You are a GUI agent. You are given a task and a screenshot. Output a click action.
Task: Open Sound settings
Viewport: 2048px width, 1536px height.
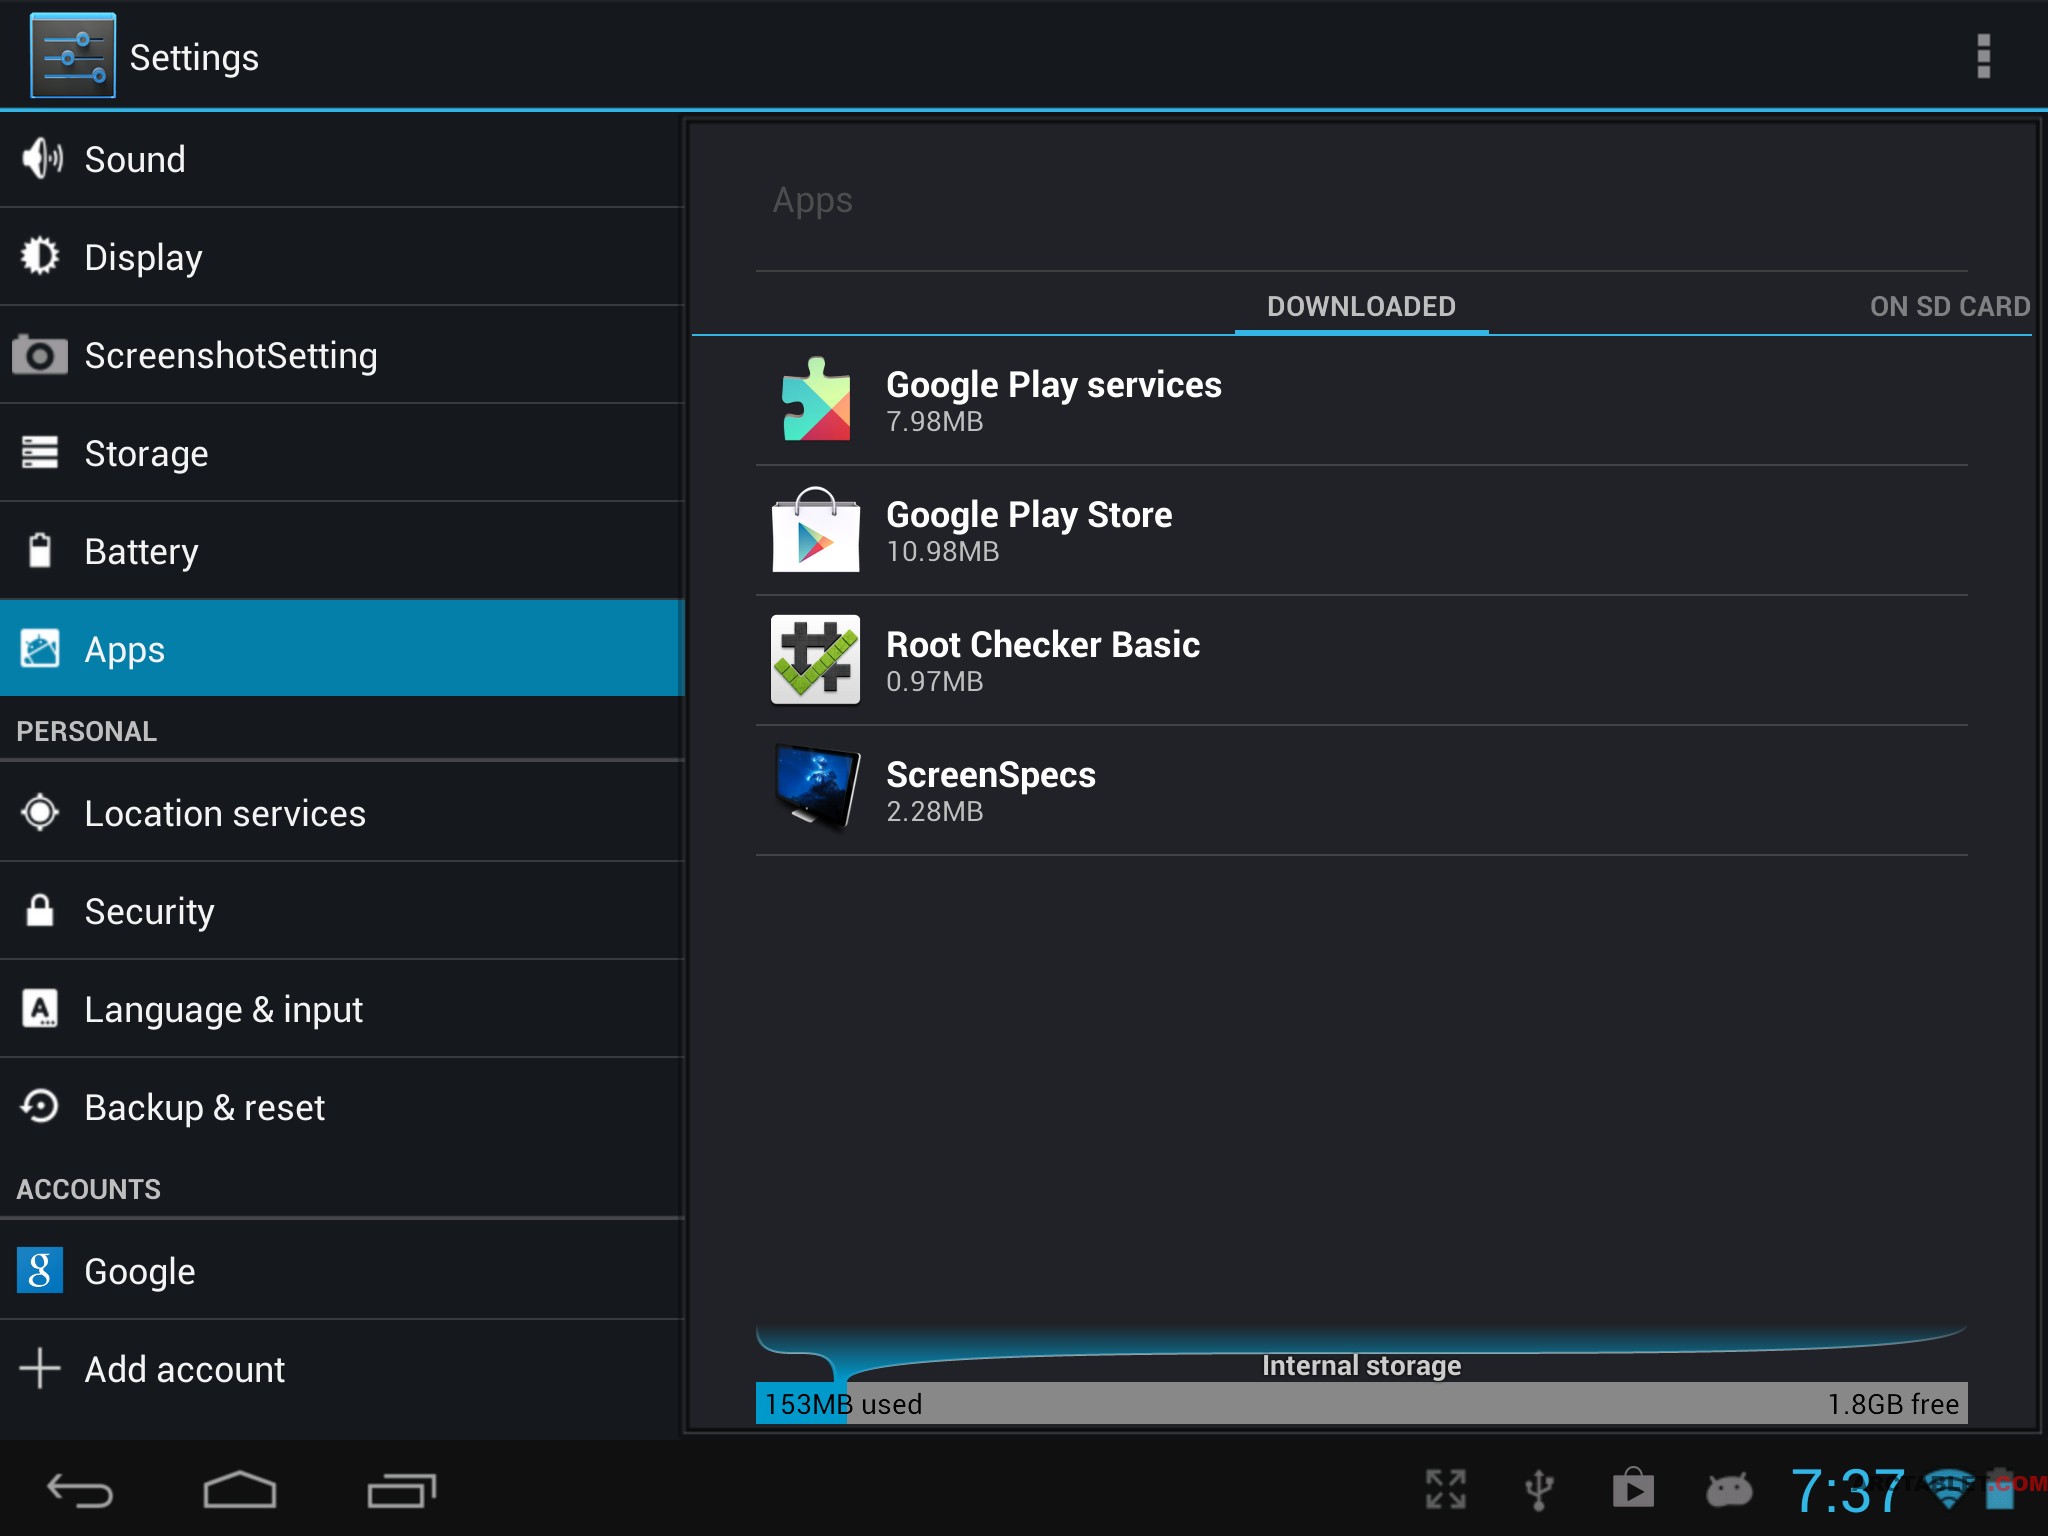[x=340, y=160]
